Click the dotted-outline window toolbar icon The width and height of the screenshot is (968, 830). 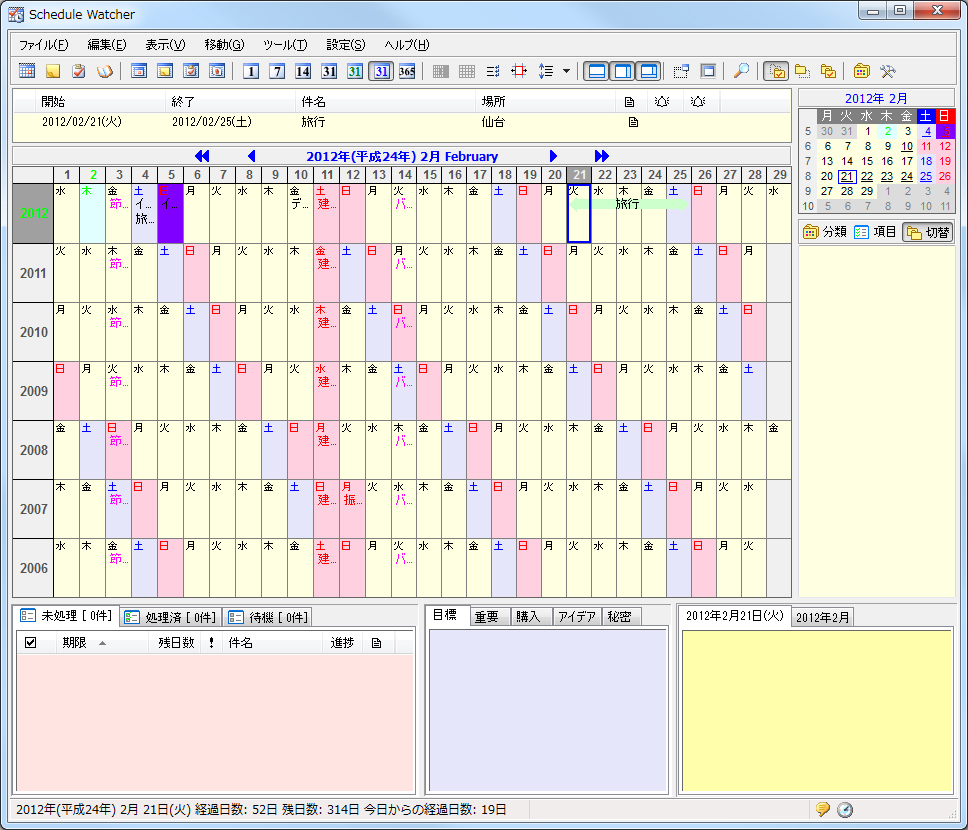tap(681, 71)
